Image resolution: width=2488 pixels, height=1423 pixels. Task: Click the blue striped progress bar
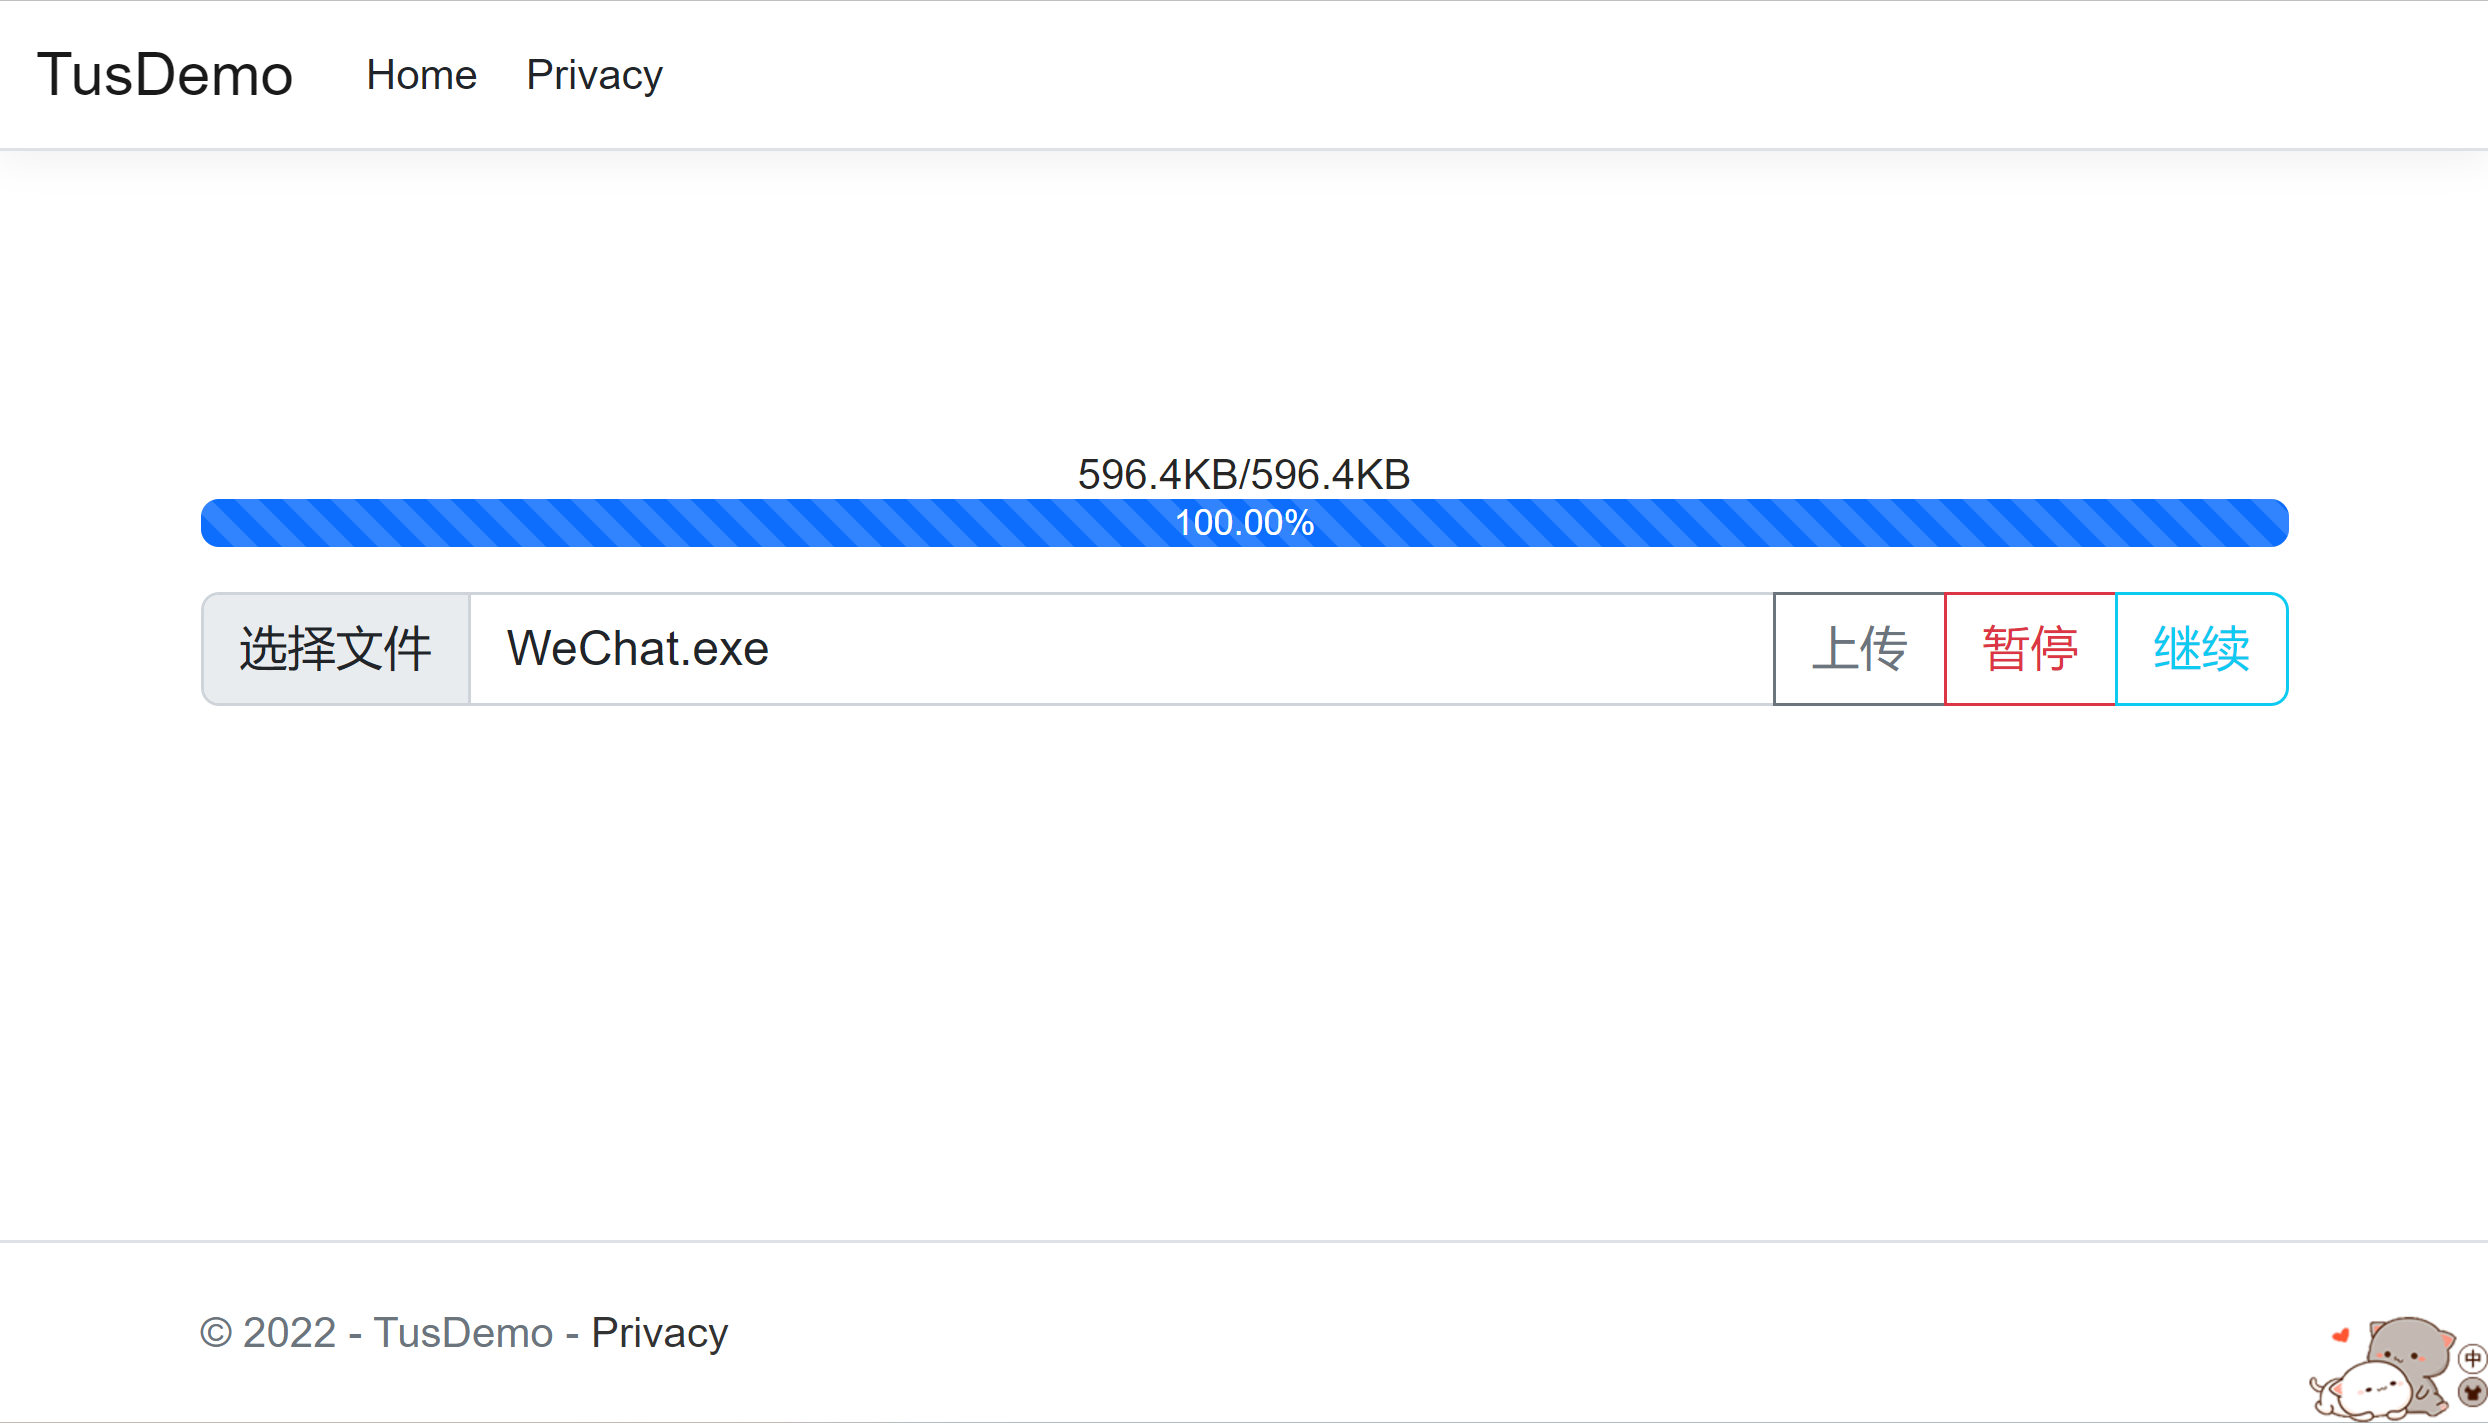pyautogui.click(x=1245, y=523)
